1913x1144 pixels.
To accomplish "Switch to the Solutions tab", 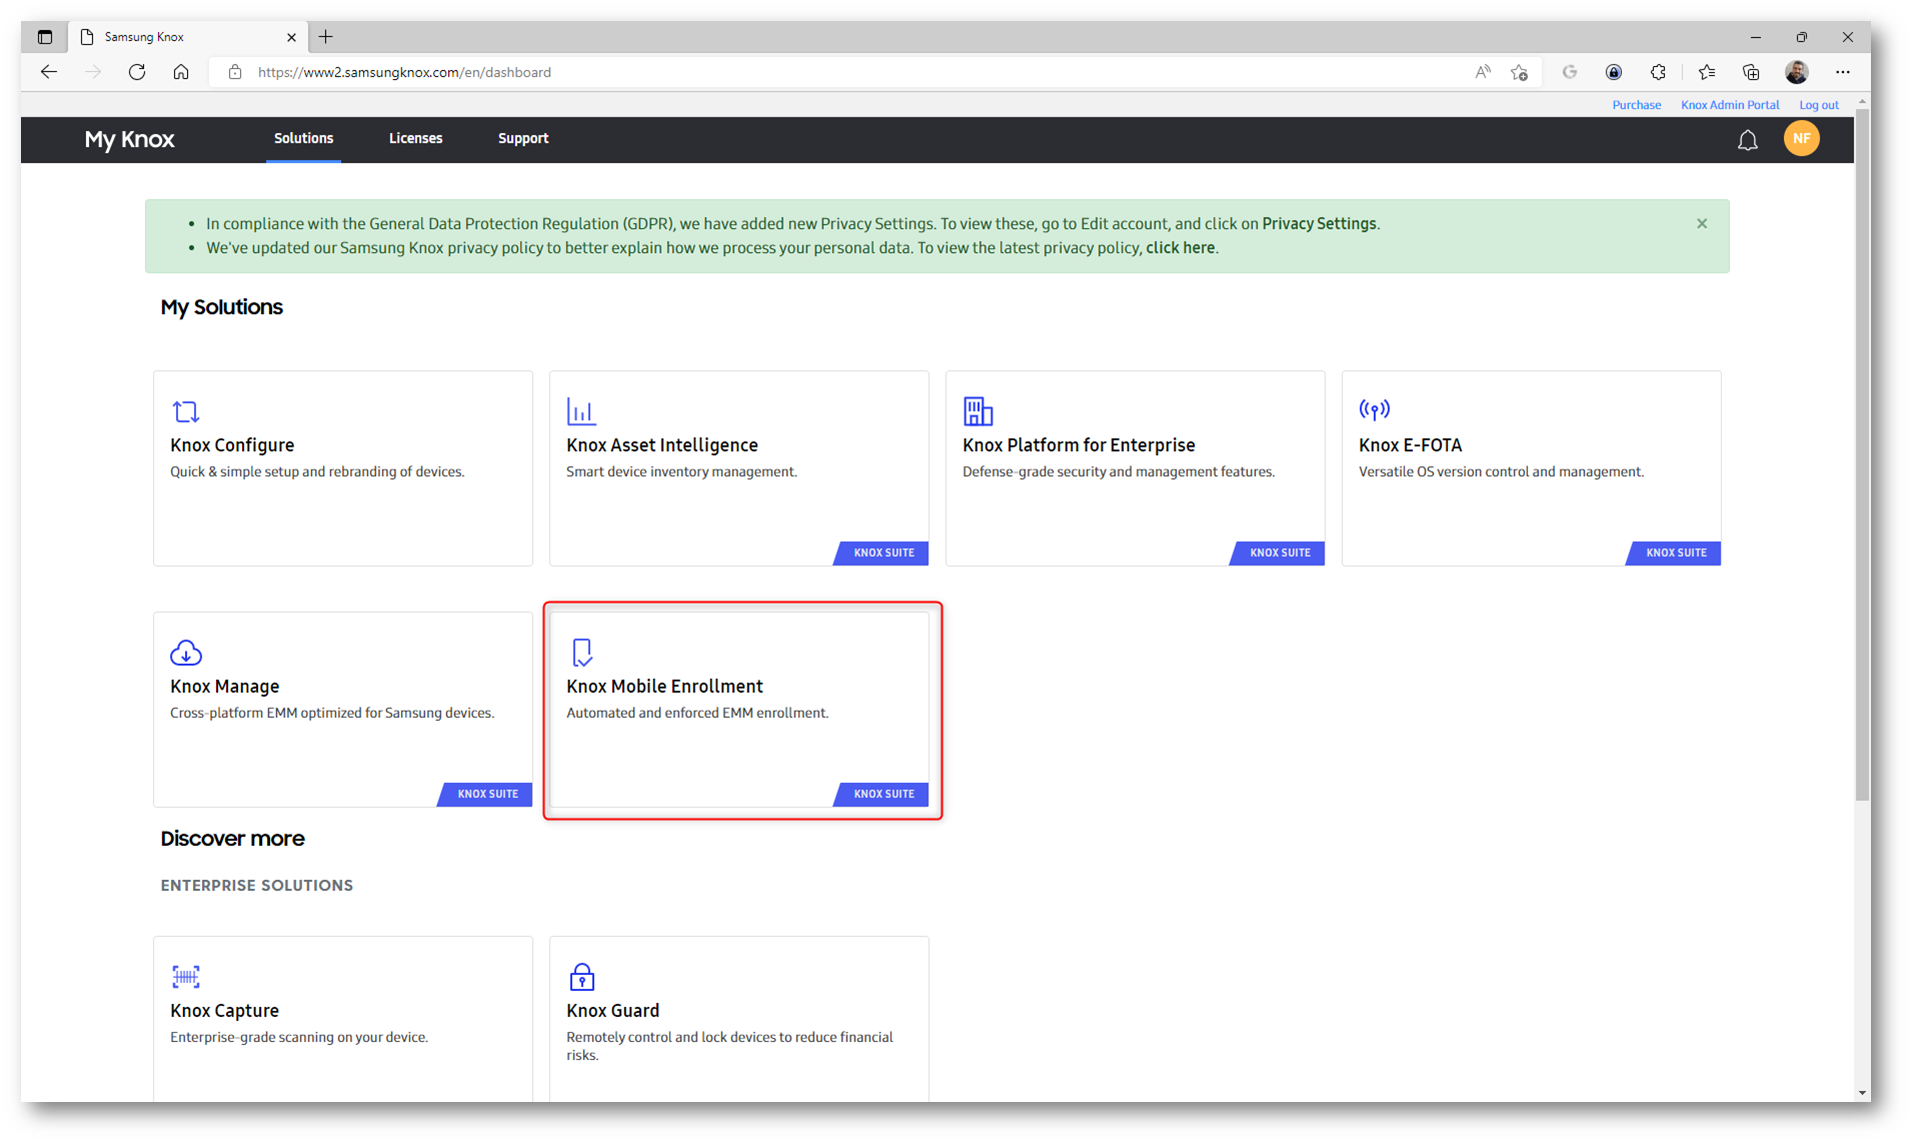I will click(303, 138).
